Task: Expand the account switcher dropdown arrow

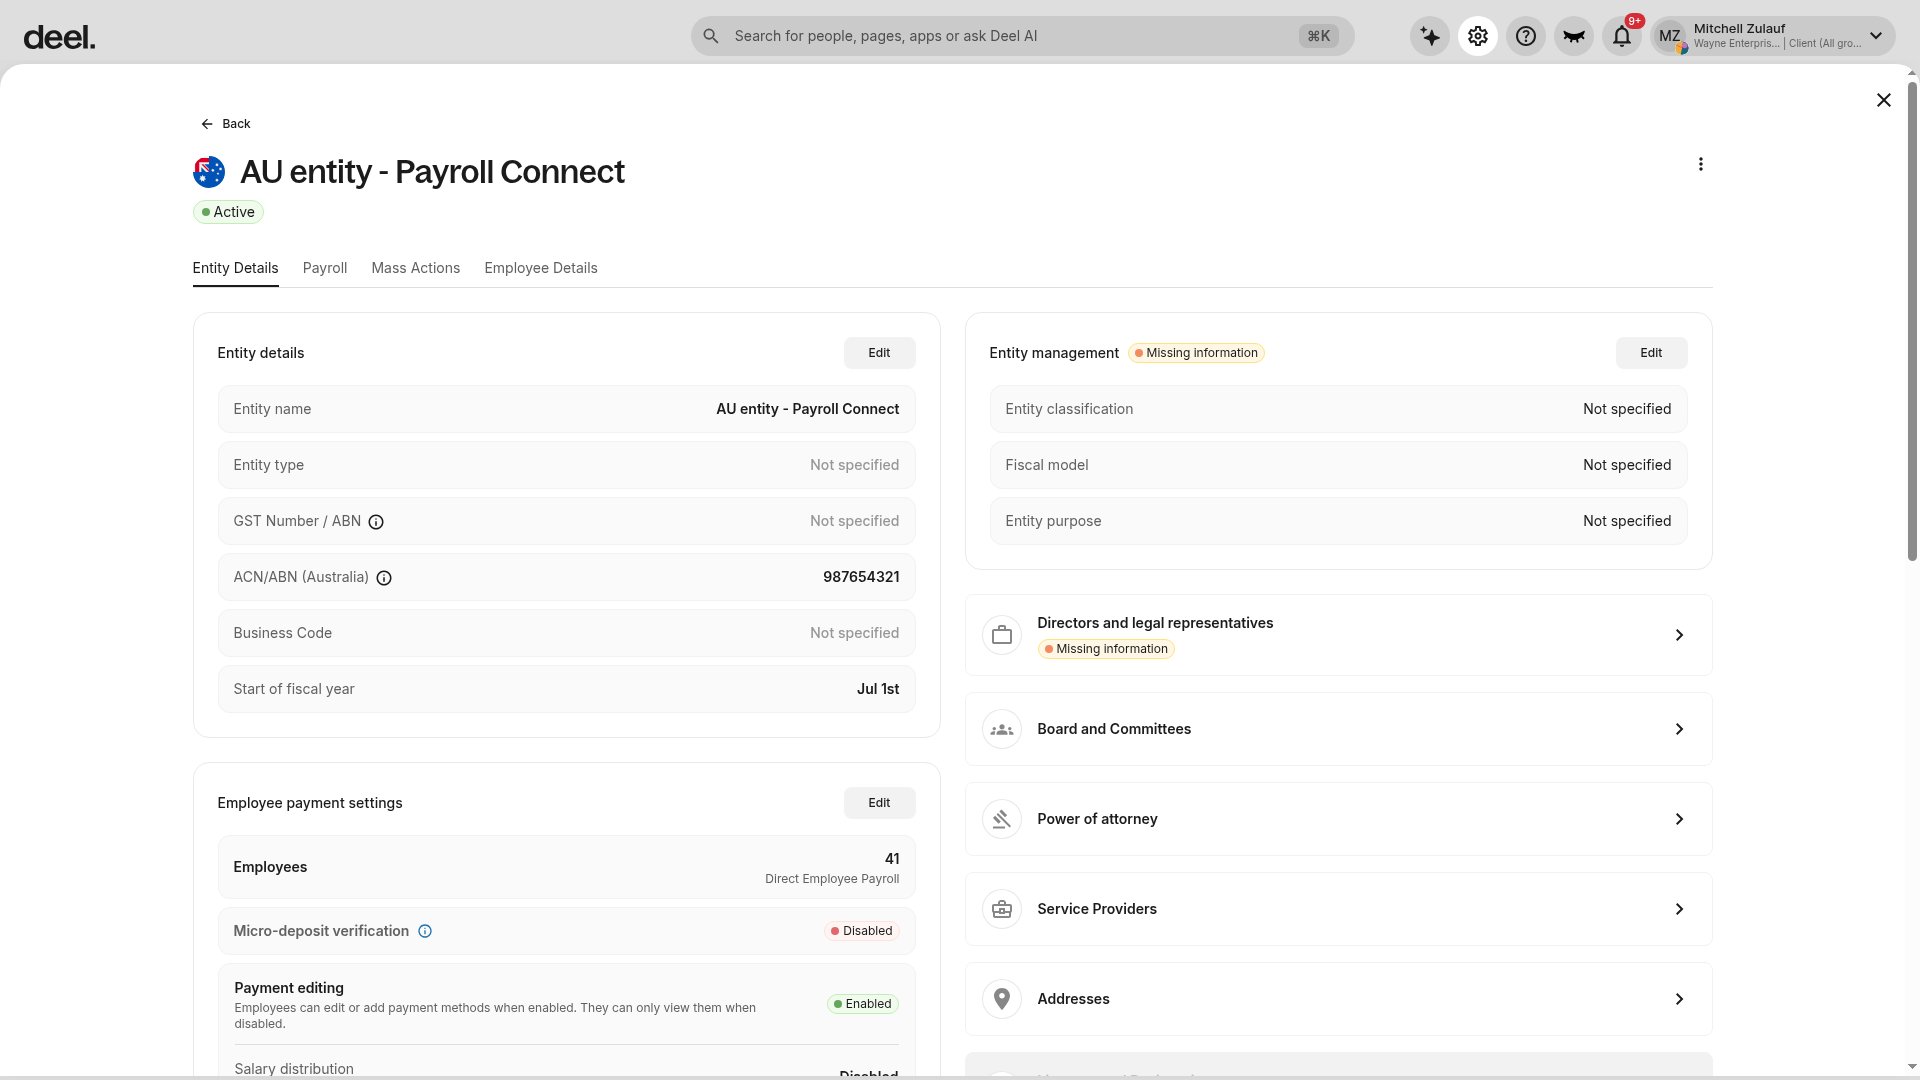Action: pos(1876,36)
